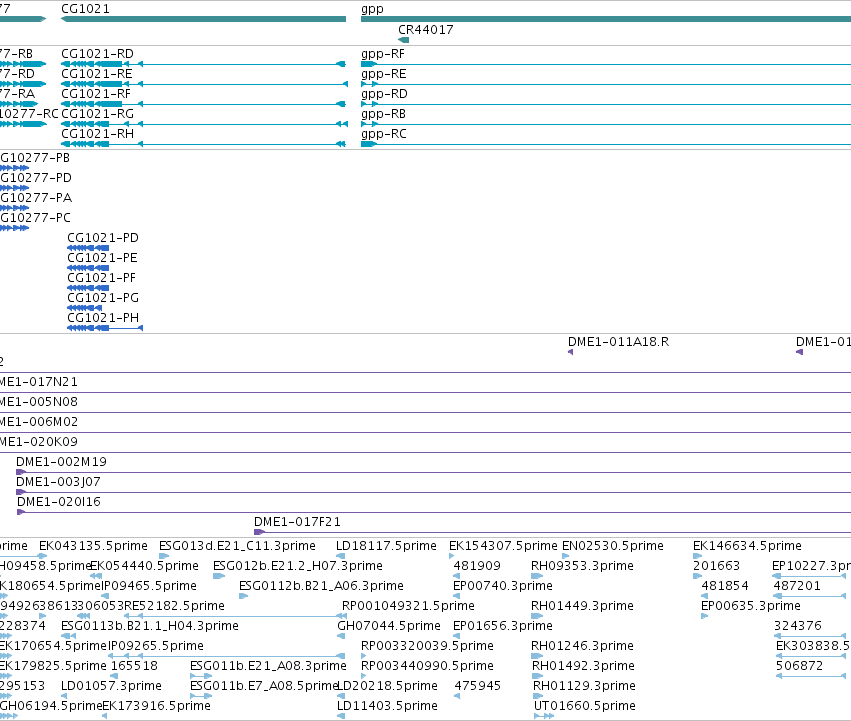The width and height of the screenshot is (851, 721).
Task: Click the CG1021-PG protein glyph
Action: click(85, 308)
